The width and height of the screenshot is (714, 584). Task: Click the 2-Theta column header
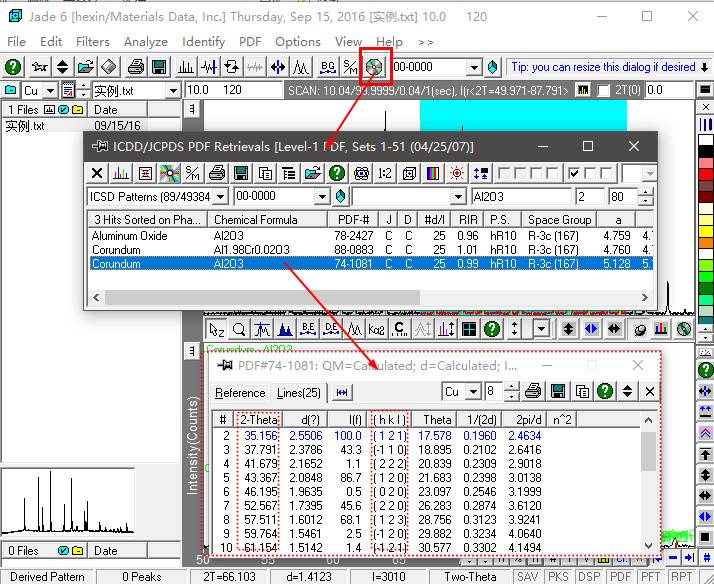(x=259, y=419)
